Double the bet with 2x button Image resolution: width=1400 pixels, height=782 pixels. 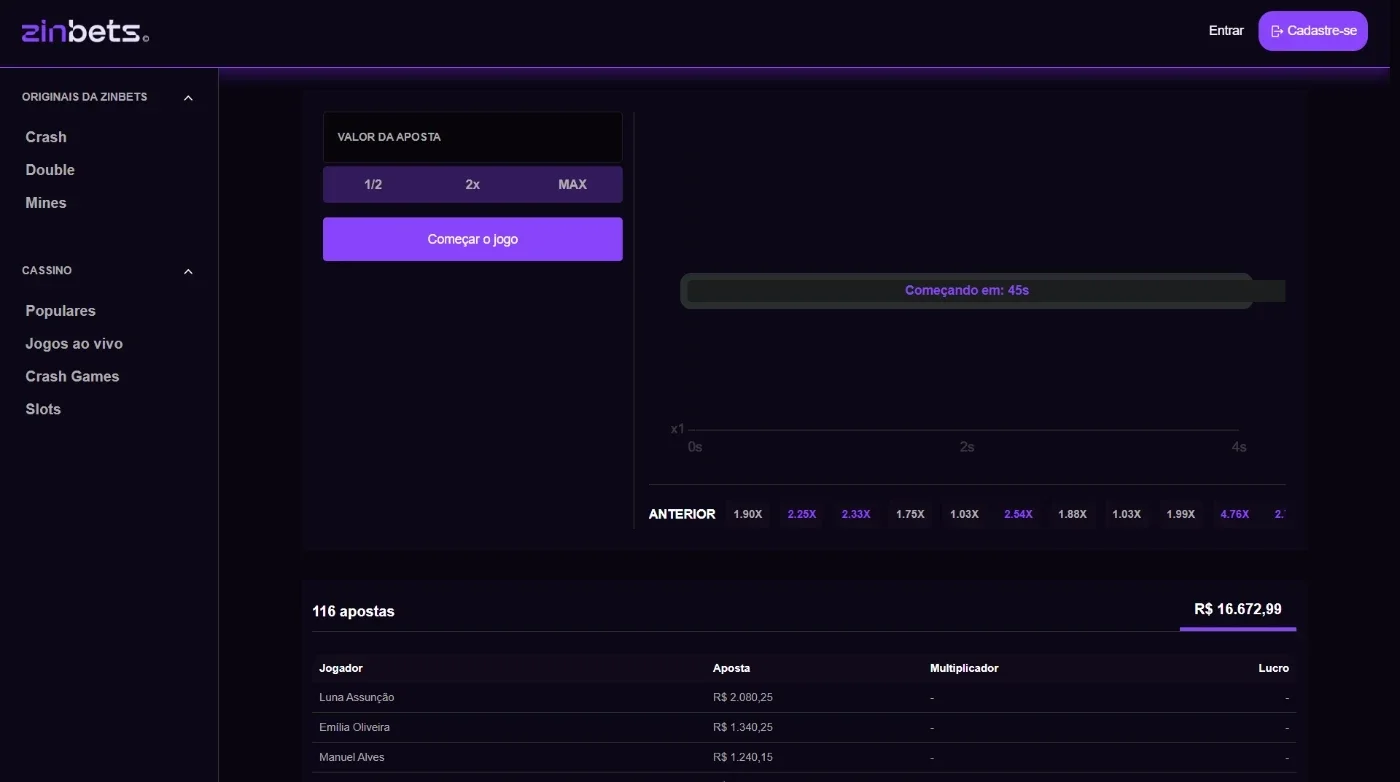[x=473, y=185]
